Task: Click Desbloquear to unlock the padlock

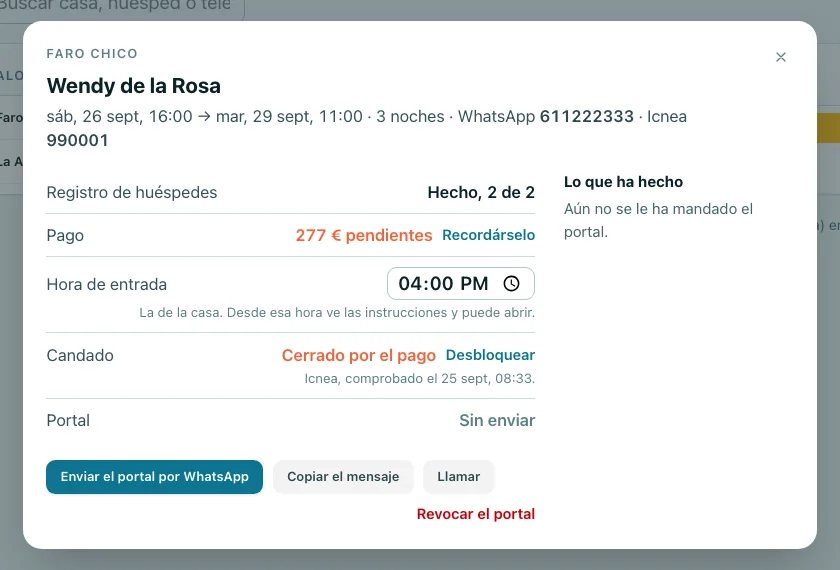Action: [490, 355]
